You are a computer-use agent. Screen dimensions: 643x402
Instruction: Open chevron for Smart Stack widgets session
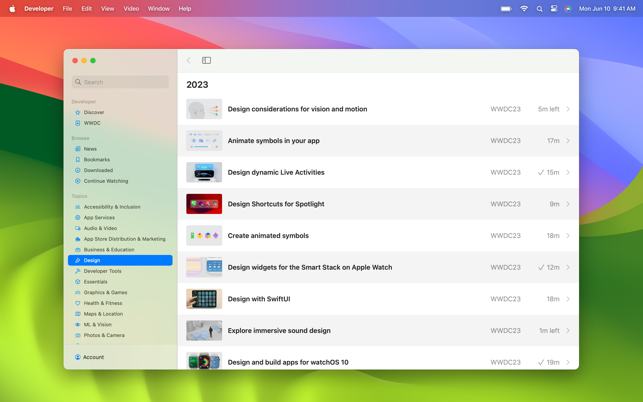click(568, 267)
